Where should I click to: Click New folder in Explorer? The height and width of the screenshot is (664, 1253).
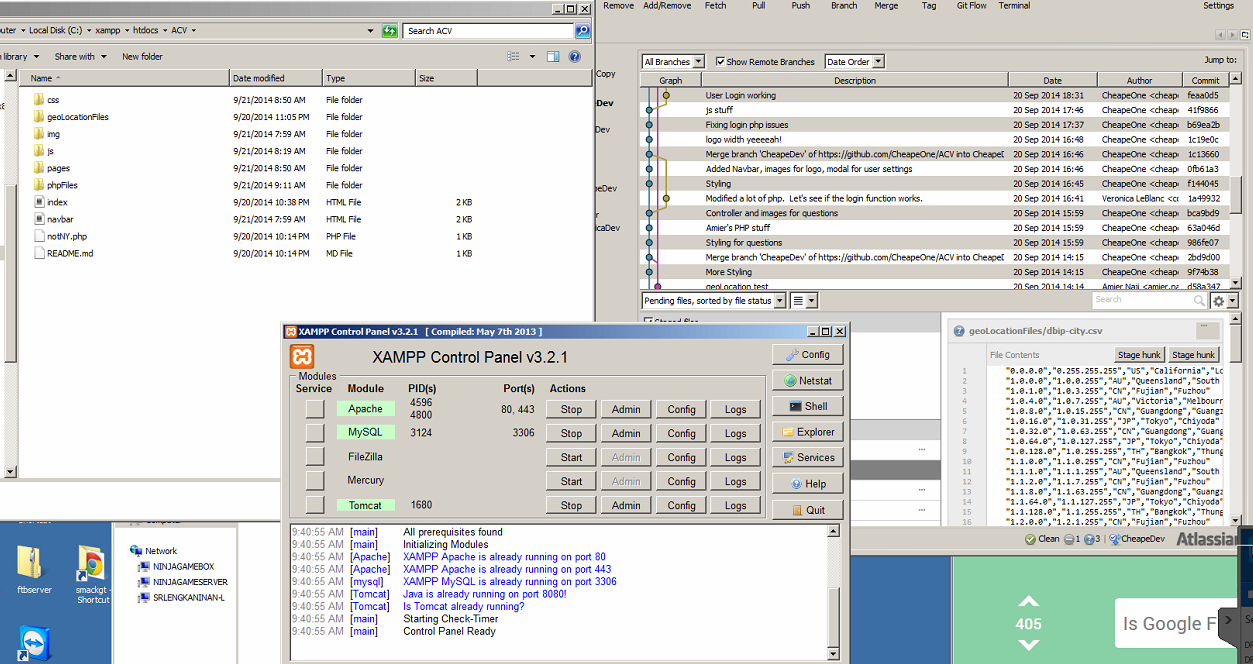coord(142,57)
